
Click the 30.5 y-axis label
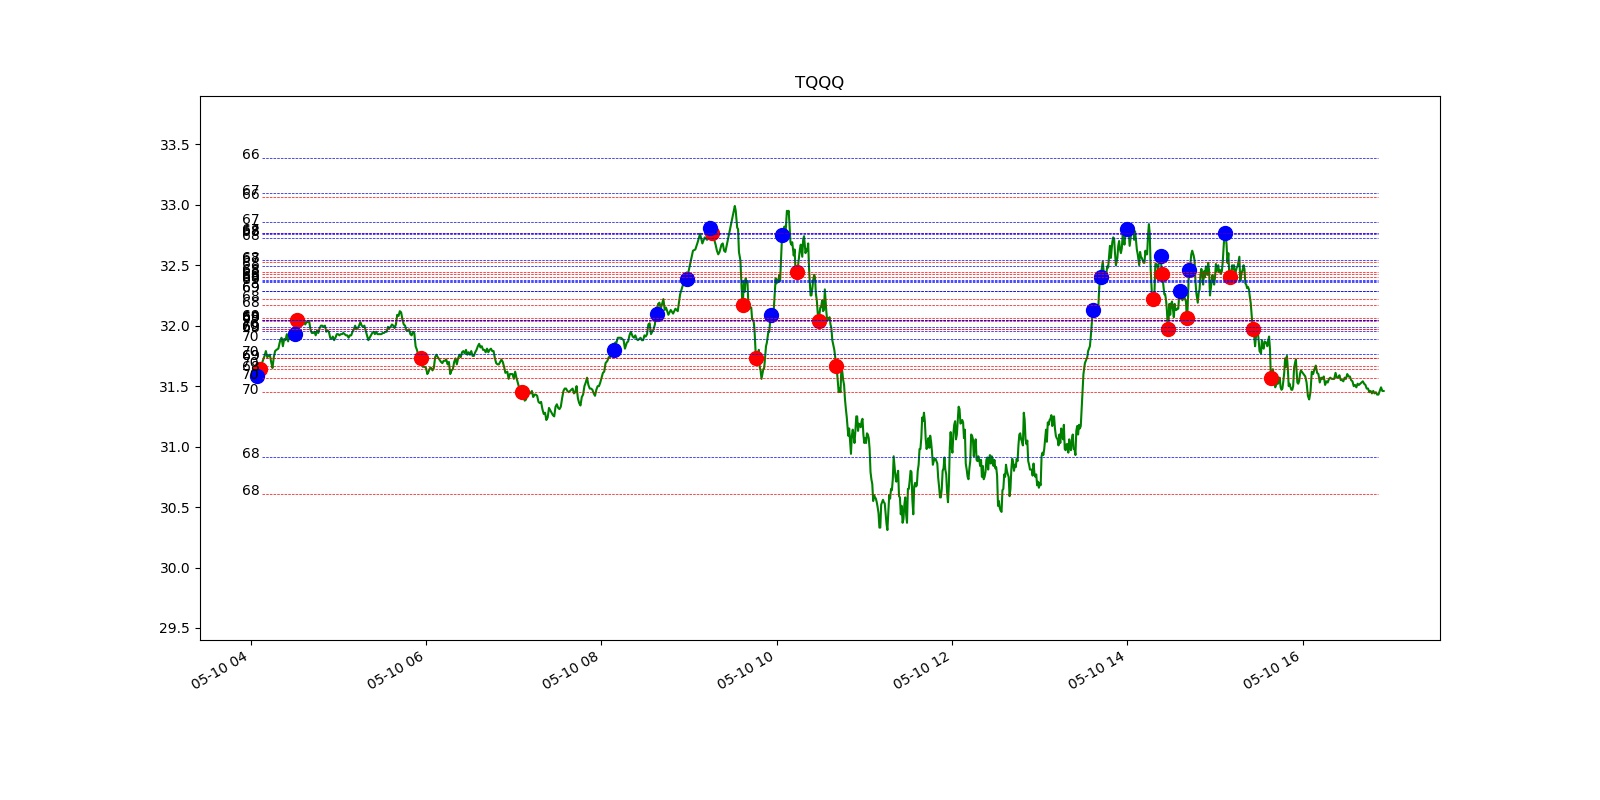[174, 508]
